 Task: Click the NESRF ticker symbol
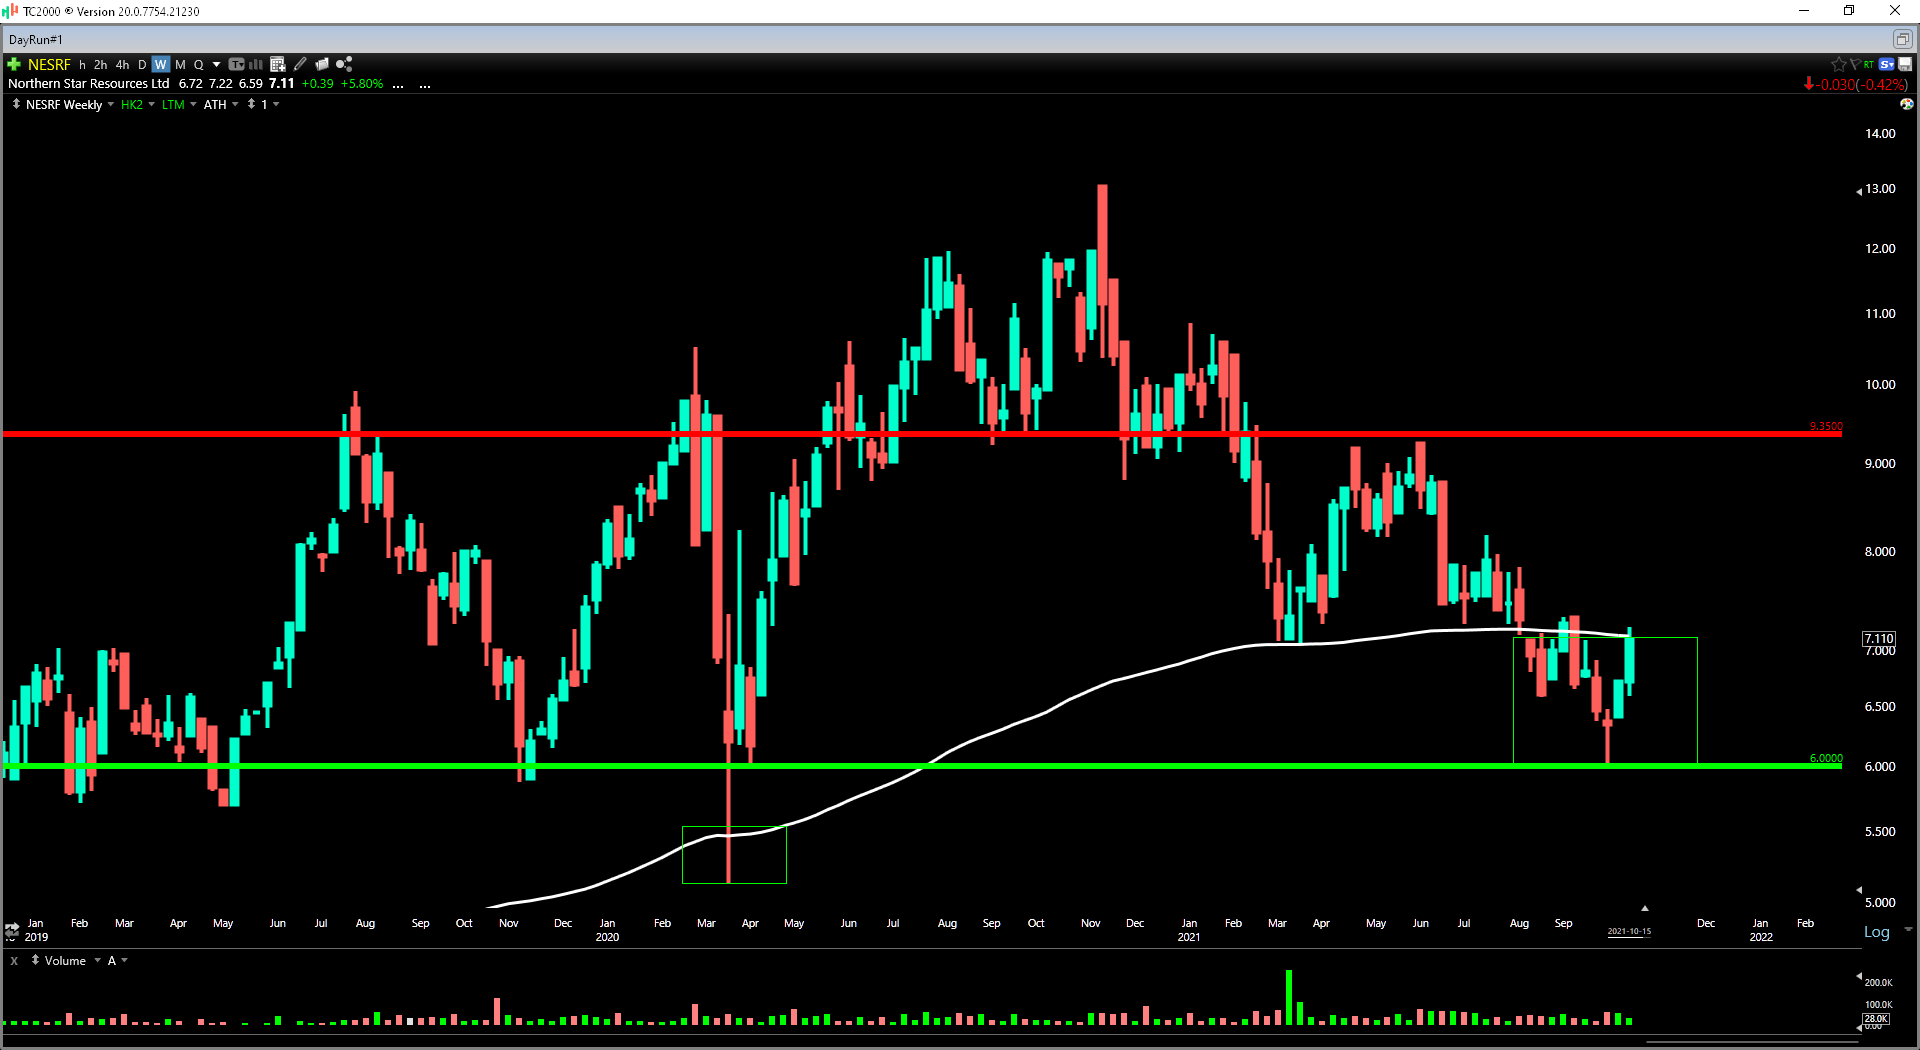pyautogui.click(x=49, y=64)
